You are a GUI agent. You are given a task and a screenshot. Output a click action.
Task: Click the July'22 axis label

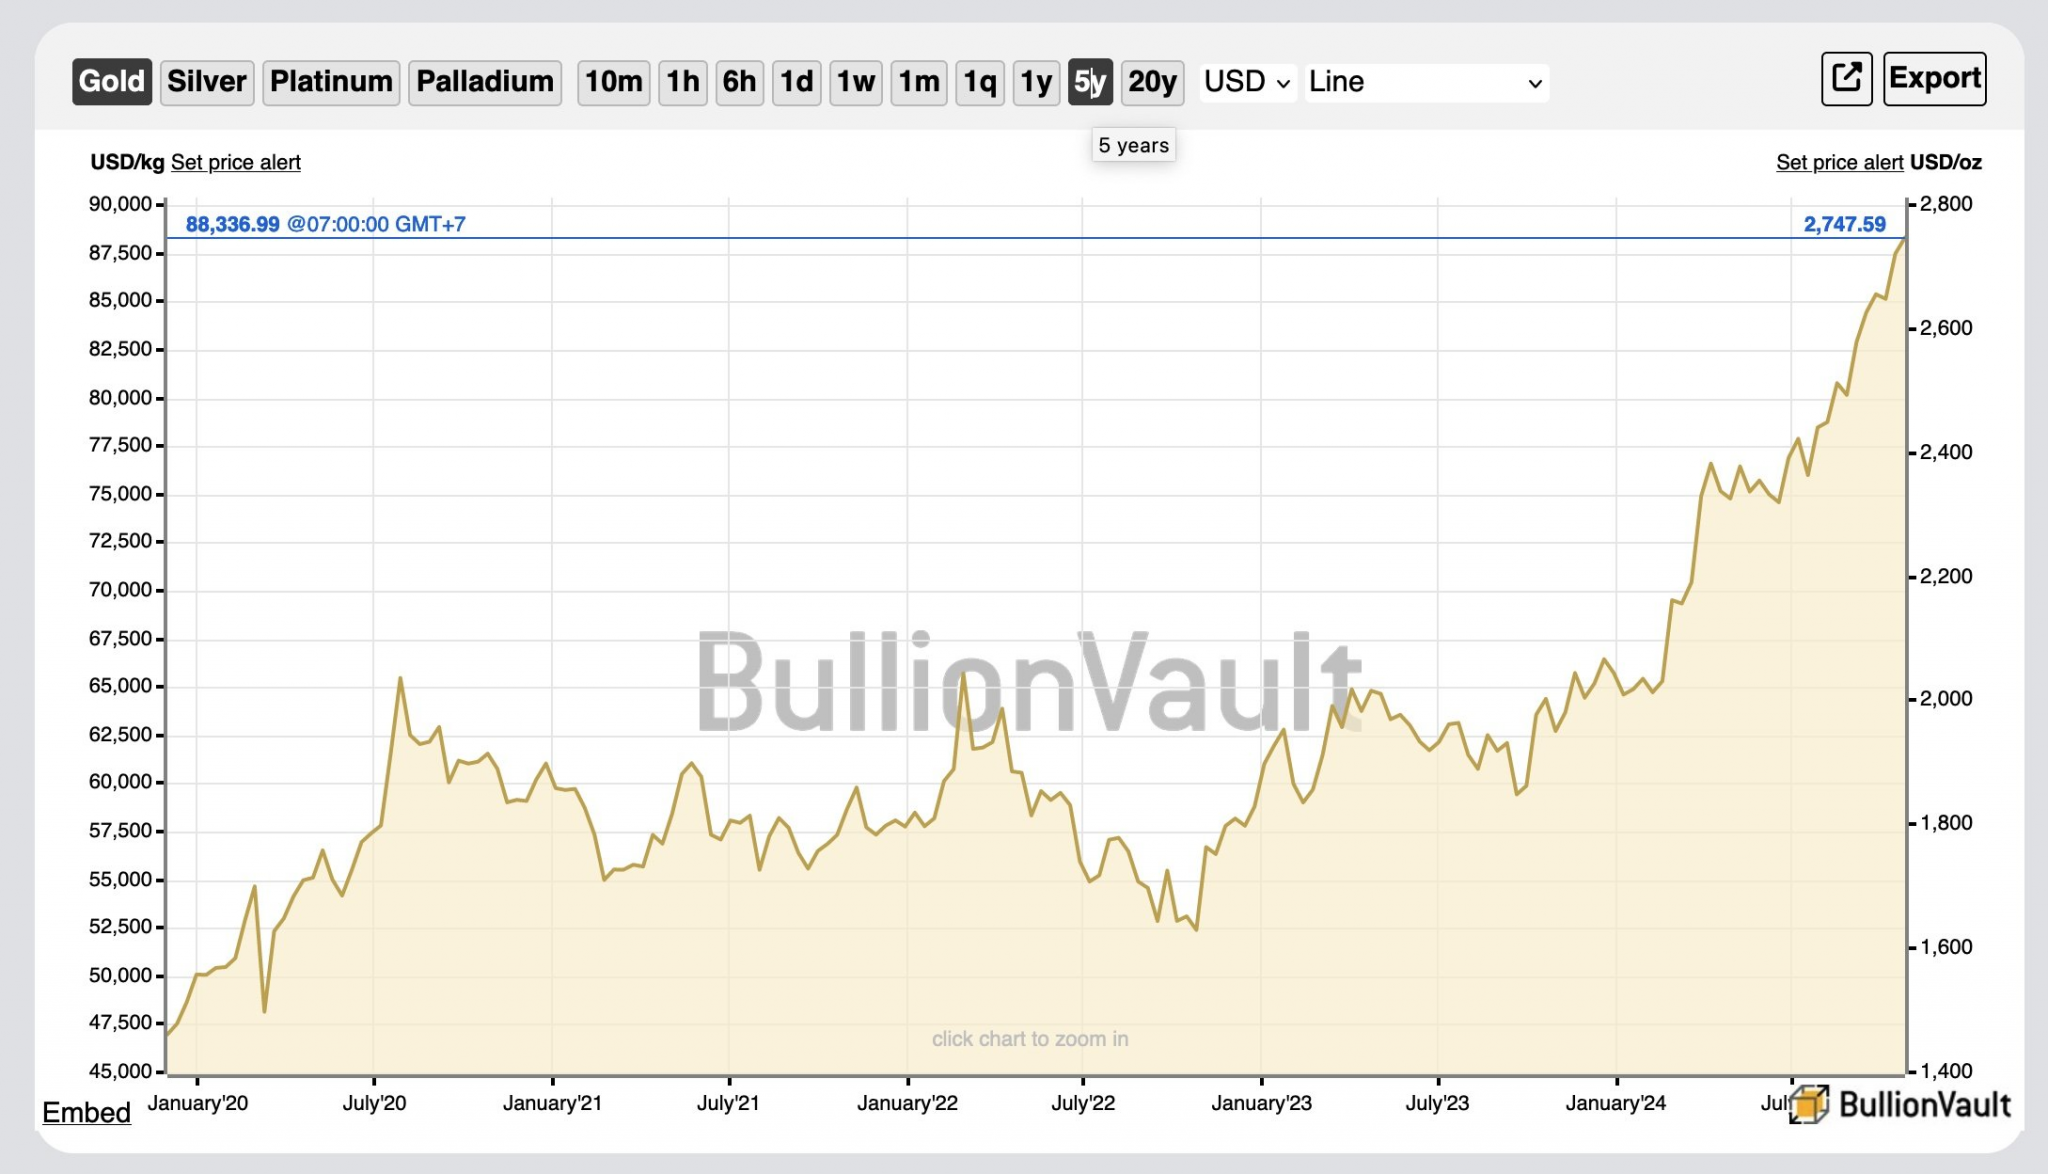point(1083,1103)
